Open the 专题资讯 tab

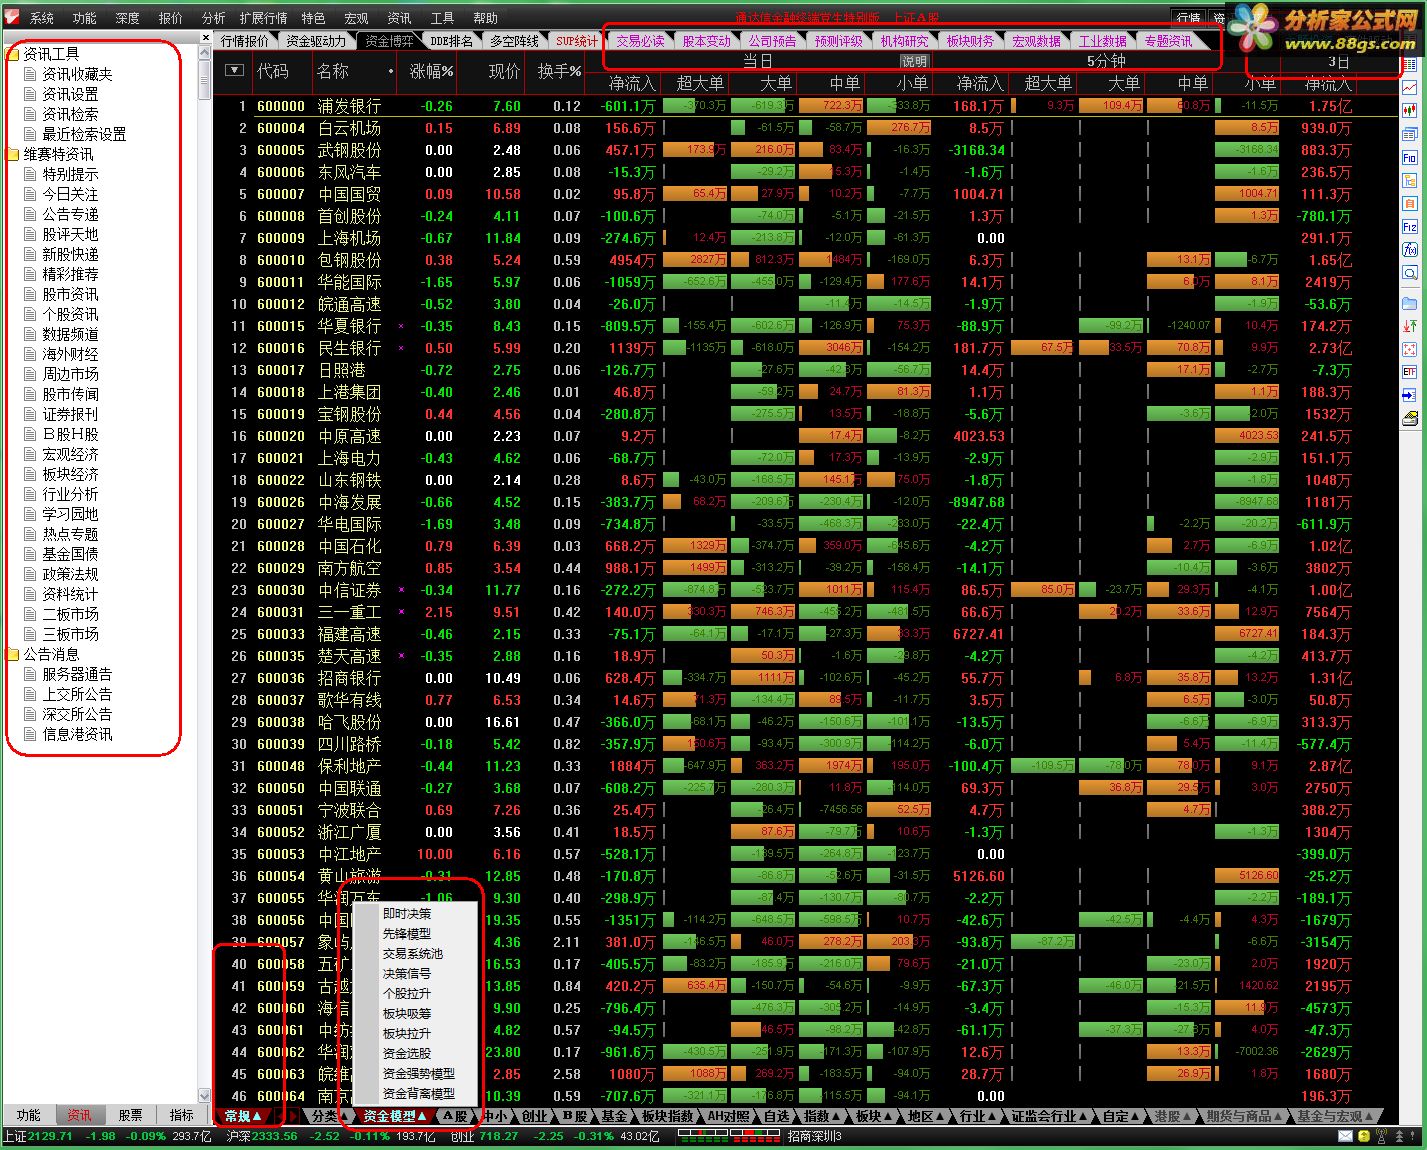[x=1168, y=41]
